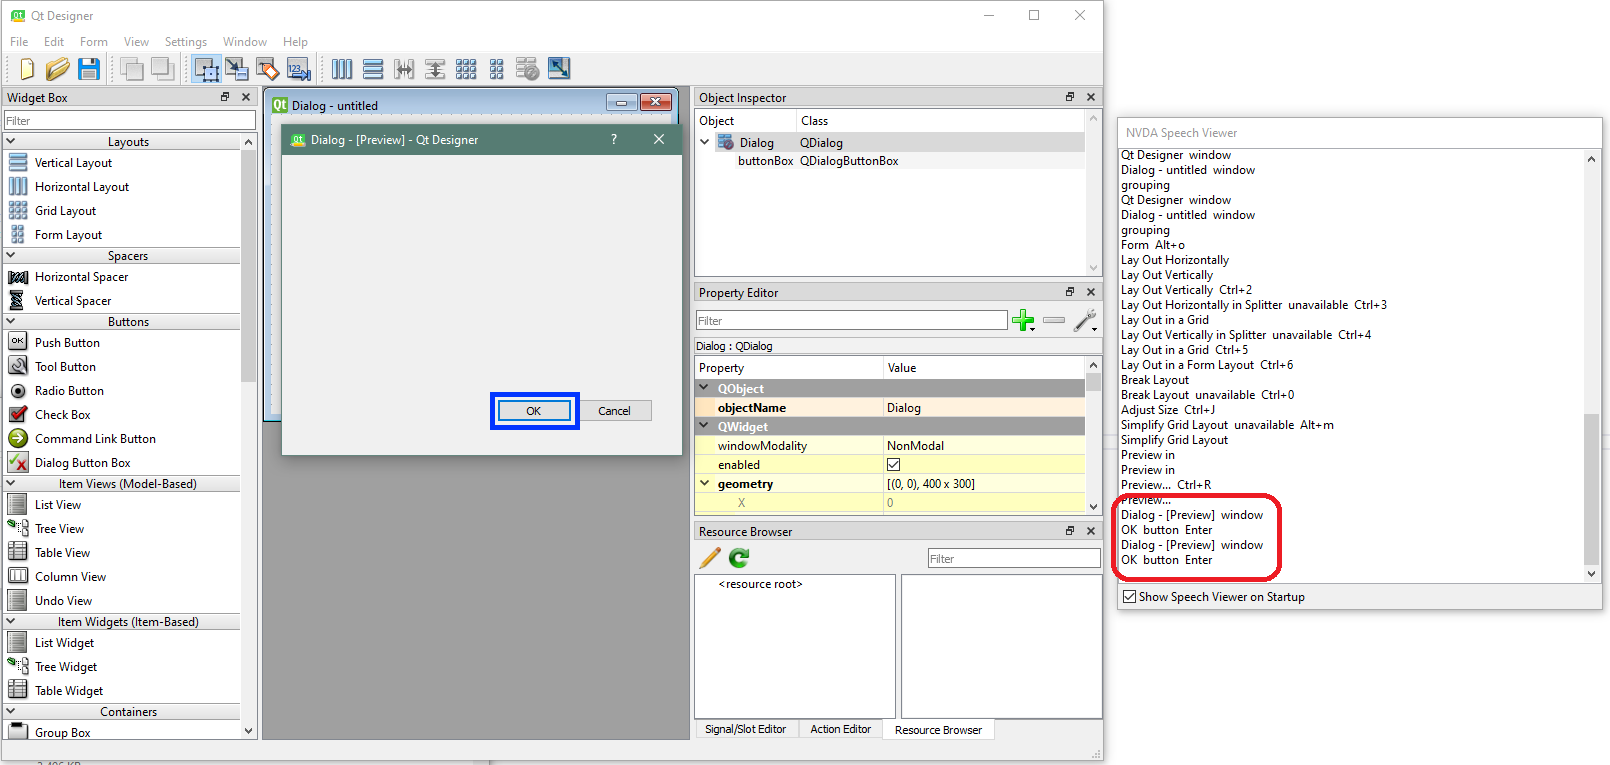Toggle Show Speech Viewer on Startup checkbox

pos(1129,597)
